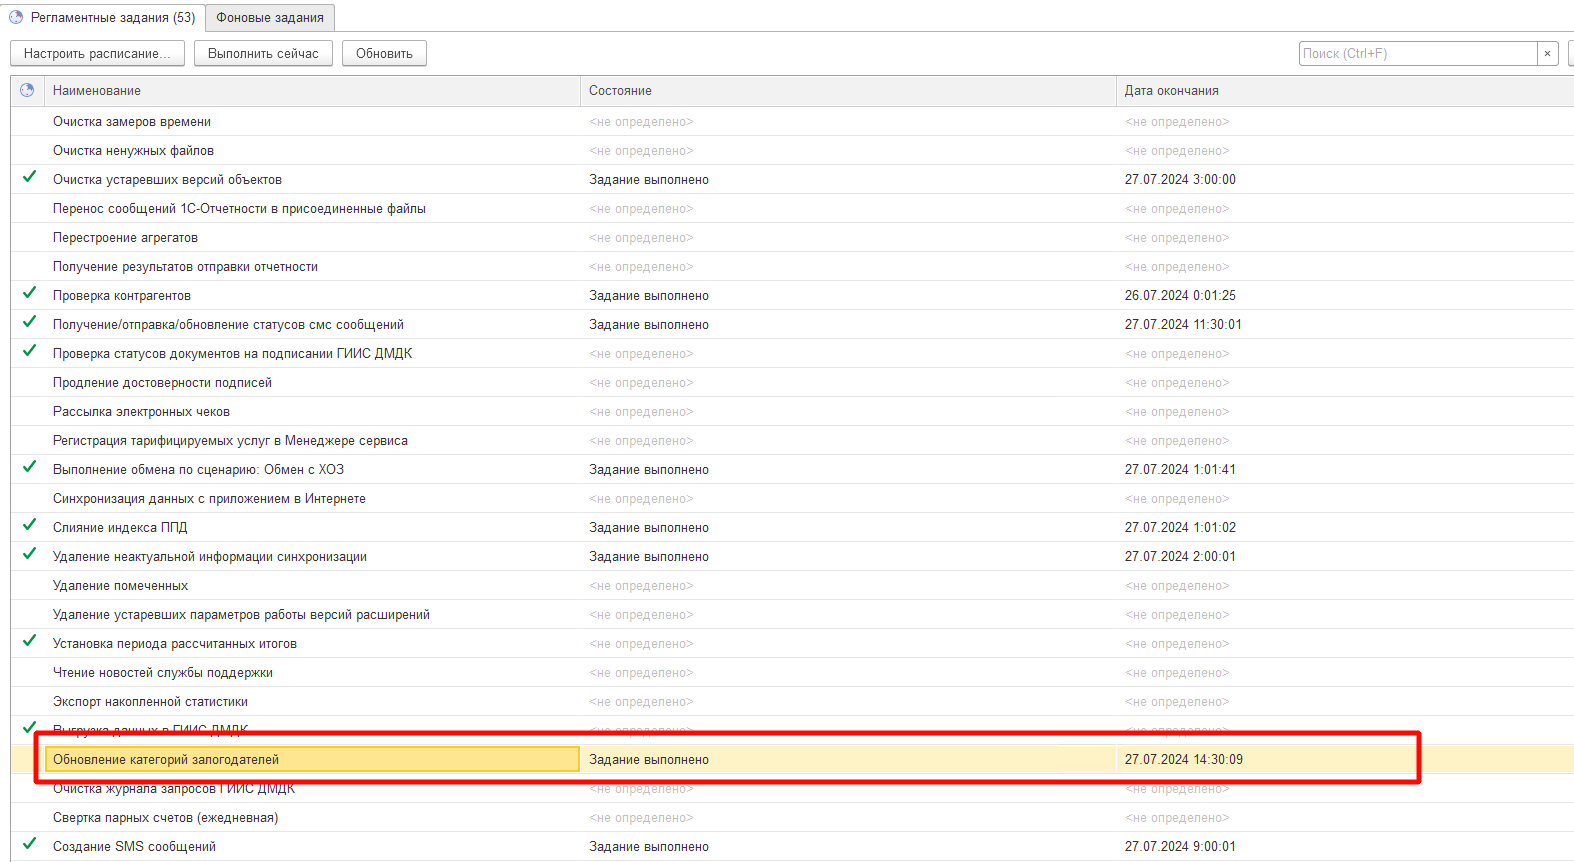
Task: Select row Экспорт накопленной статистики
Action: (792, 701)
